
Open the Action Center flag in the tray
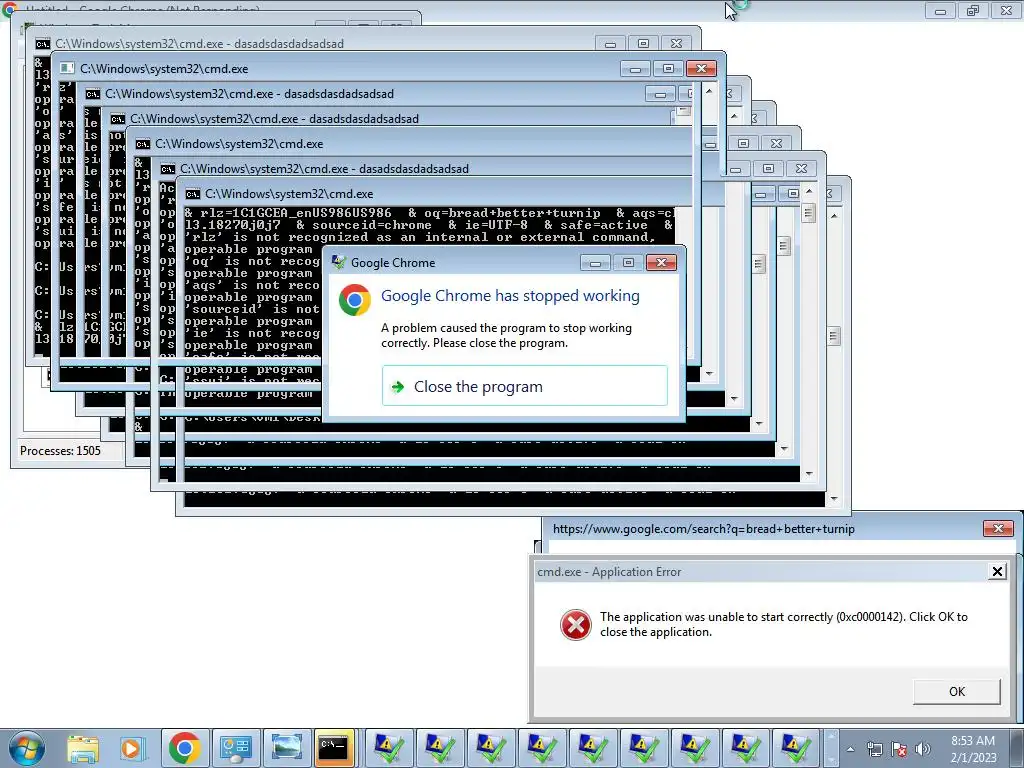899,749
